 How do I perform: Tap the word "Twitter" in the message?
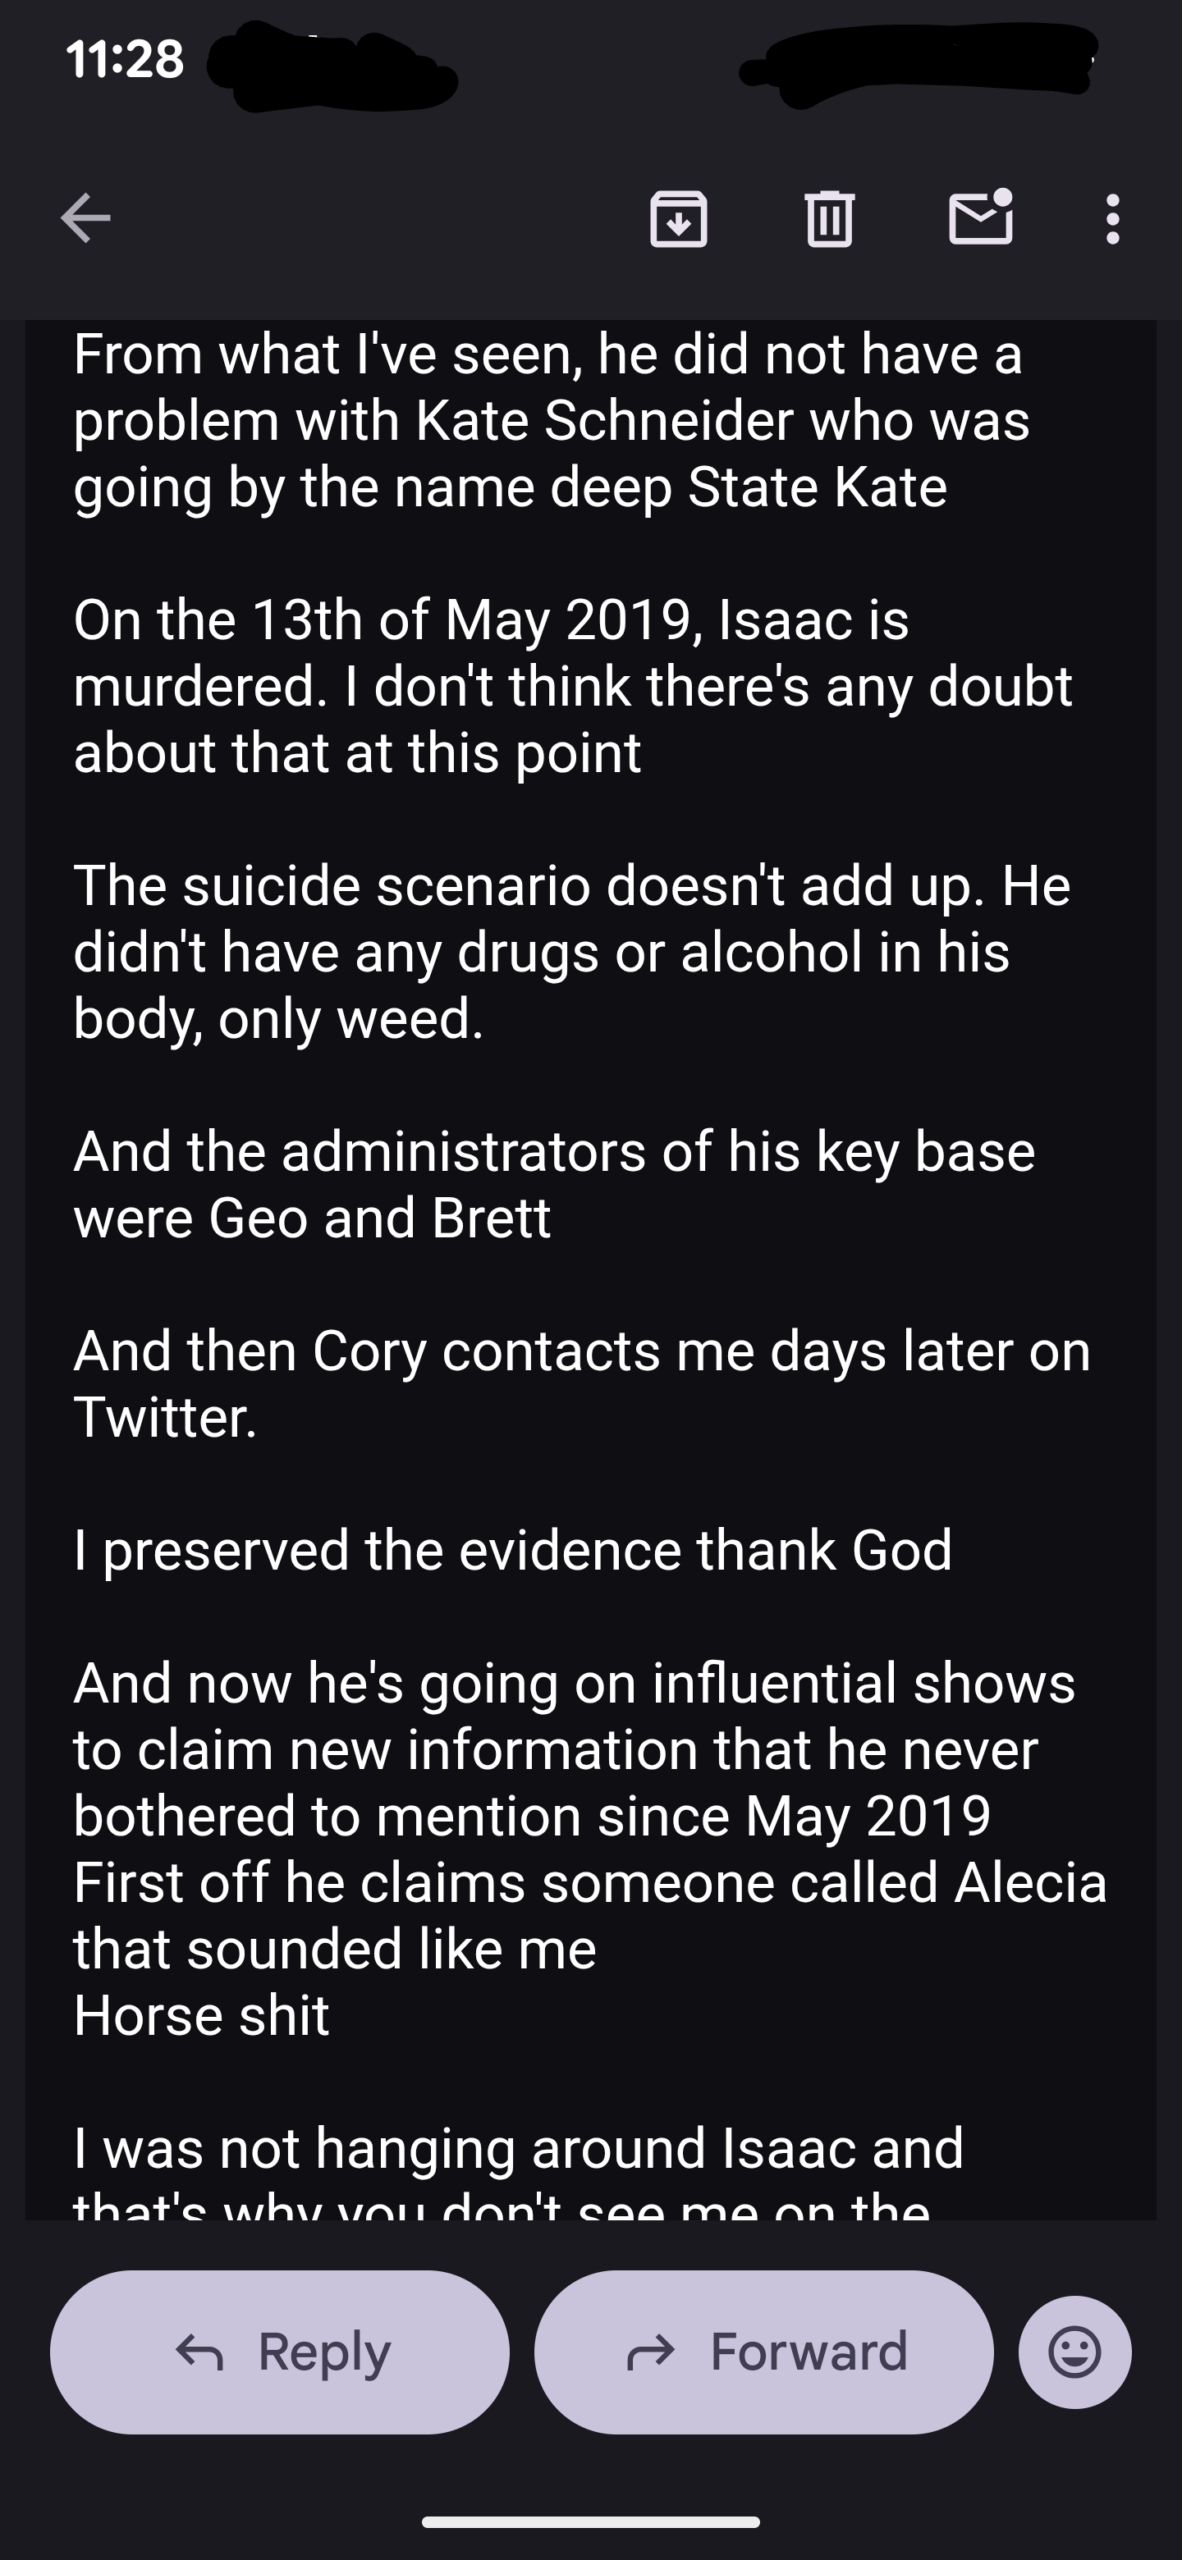click(x=165, y=1417)
